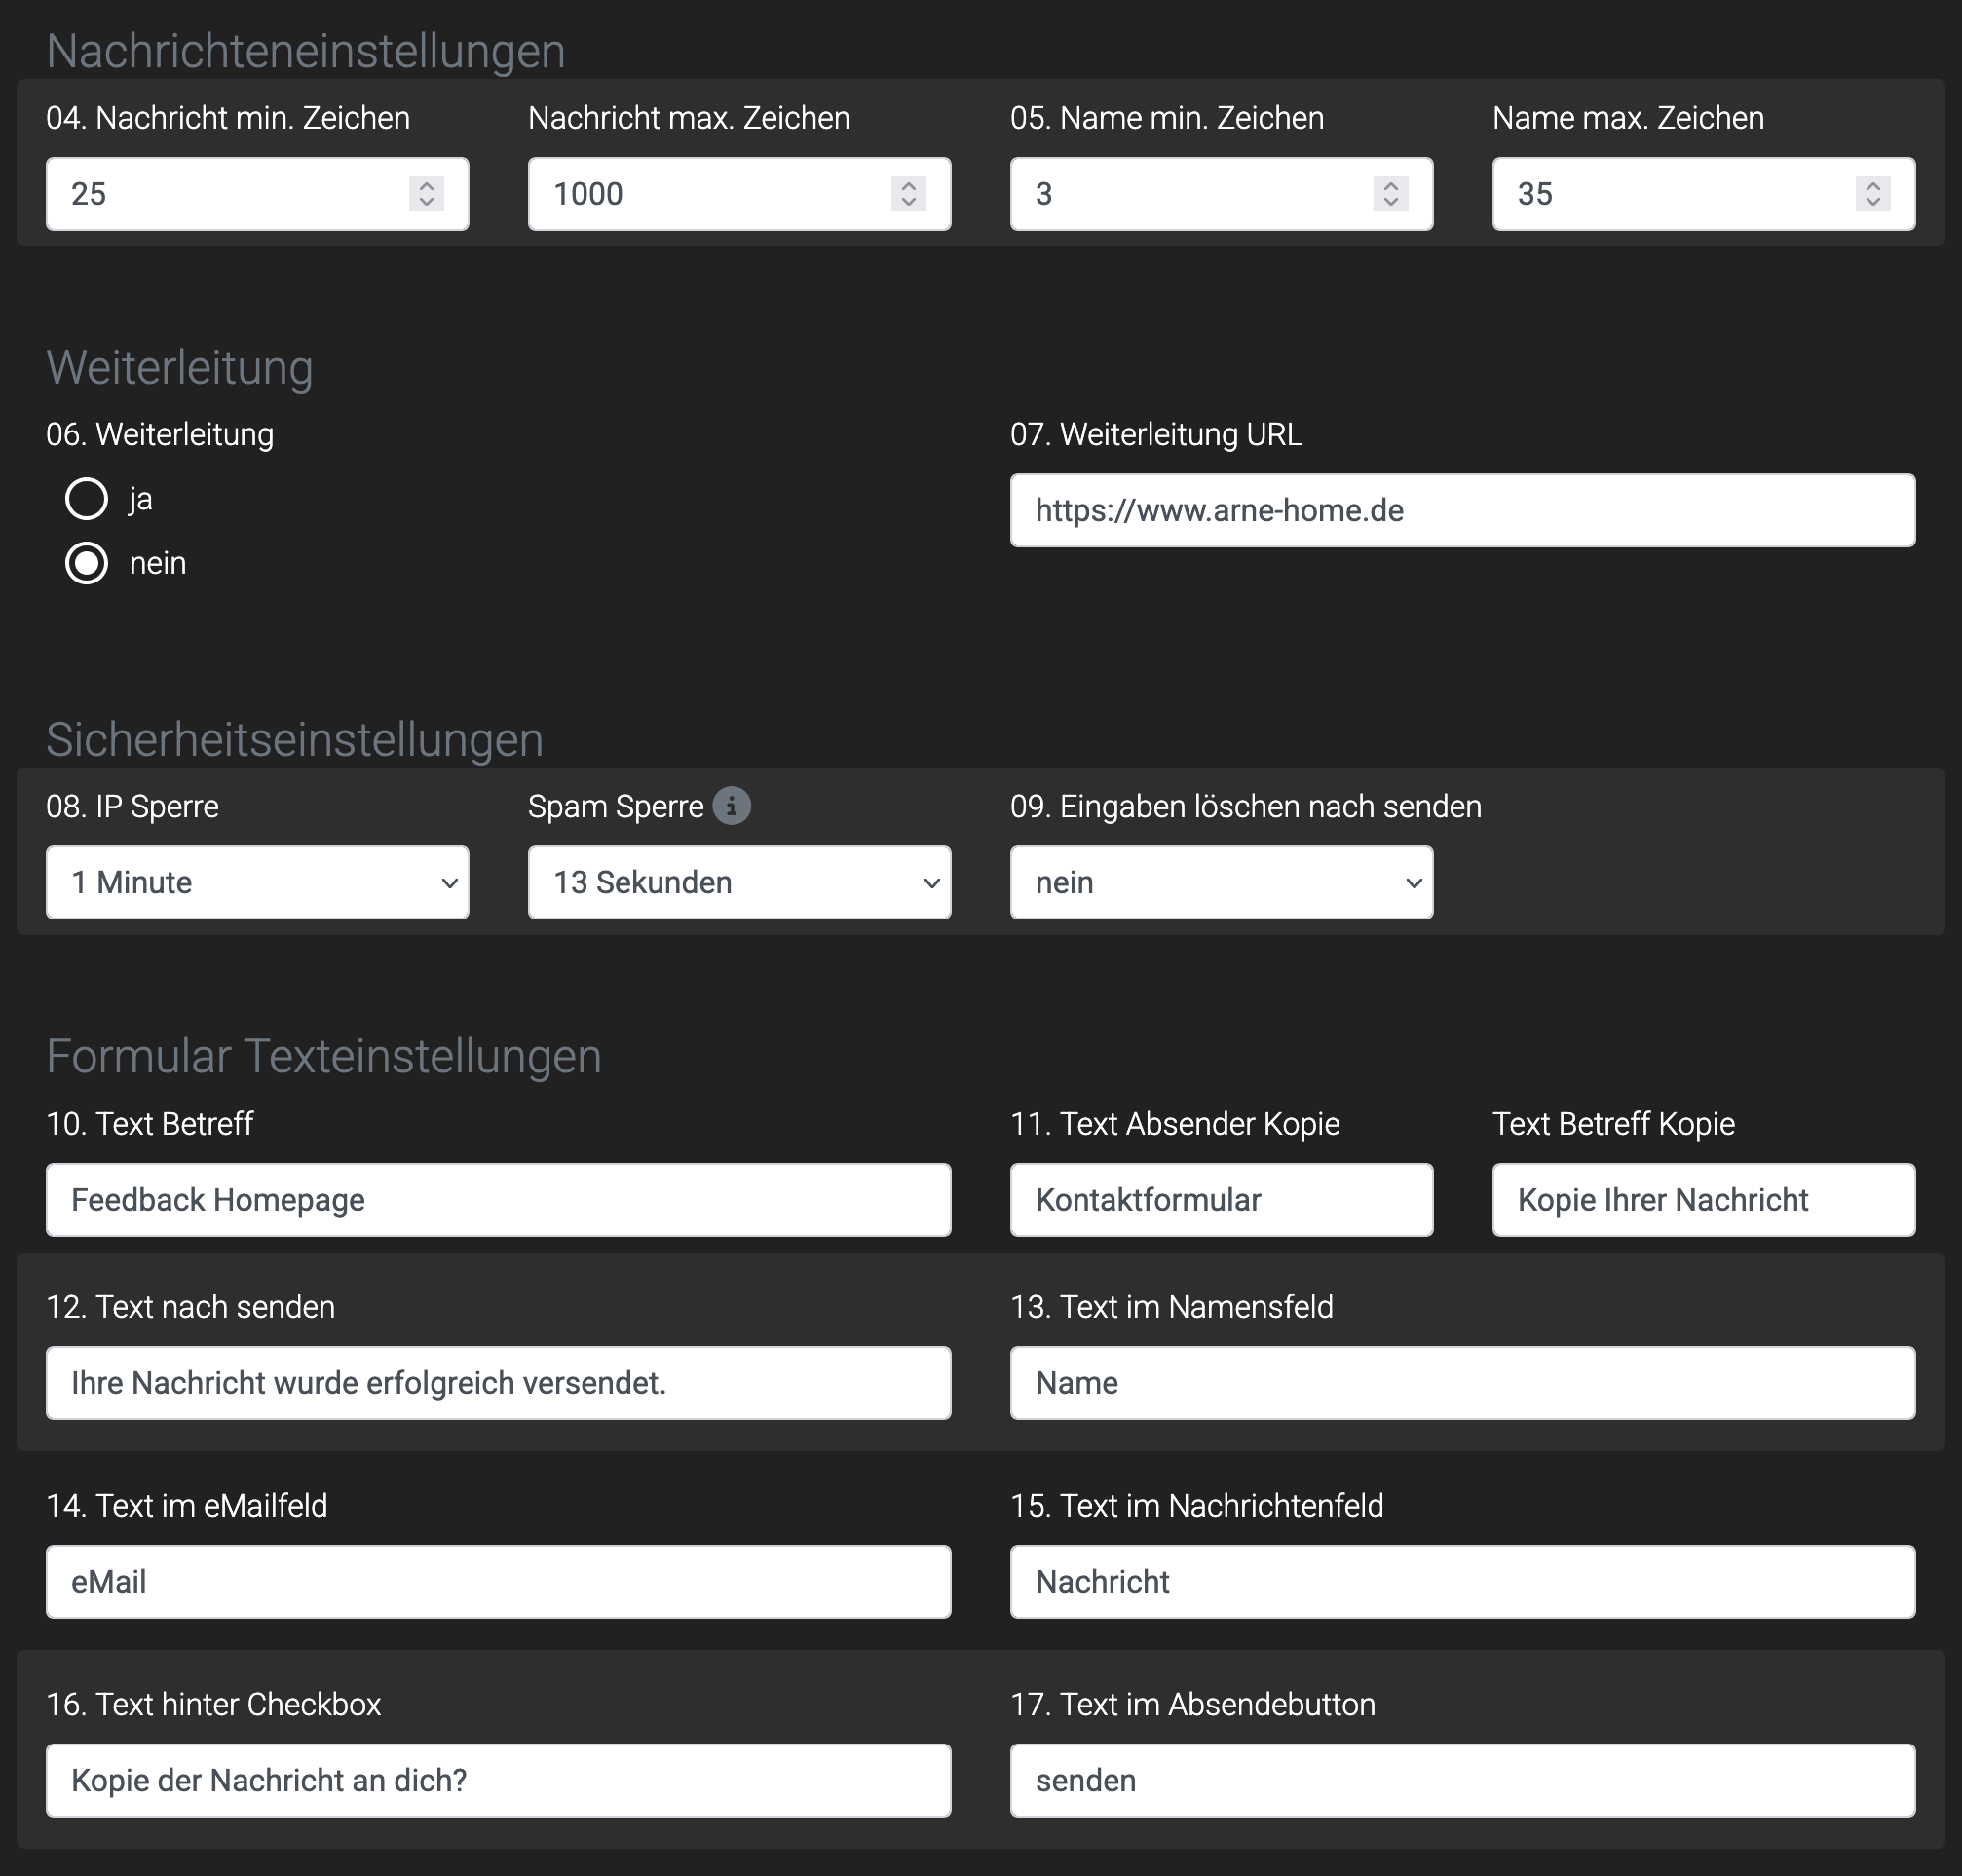
Task: Click stepper arrows of Name max. Zeichen
Action: pos(1872,193)
